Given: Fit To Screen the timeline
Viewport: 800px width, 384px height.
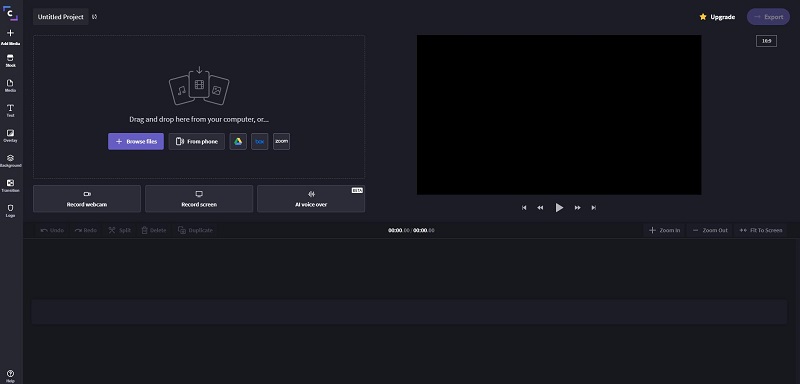Looking at the screenshot, I should click(x=761, y=231).
